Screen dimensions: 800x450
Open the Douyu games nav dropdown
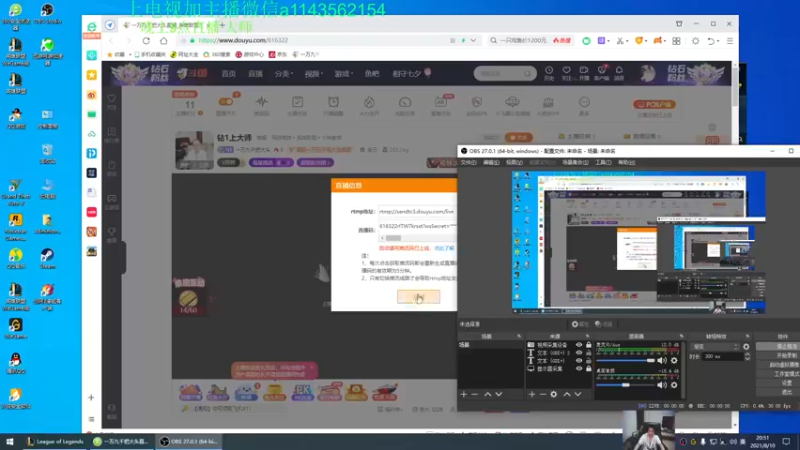[343, 74]
